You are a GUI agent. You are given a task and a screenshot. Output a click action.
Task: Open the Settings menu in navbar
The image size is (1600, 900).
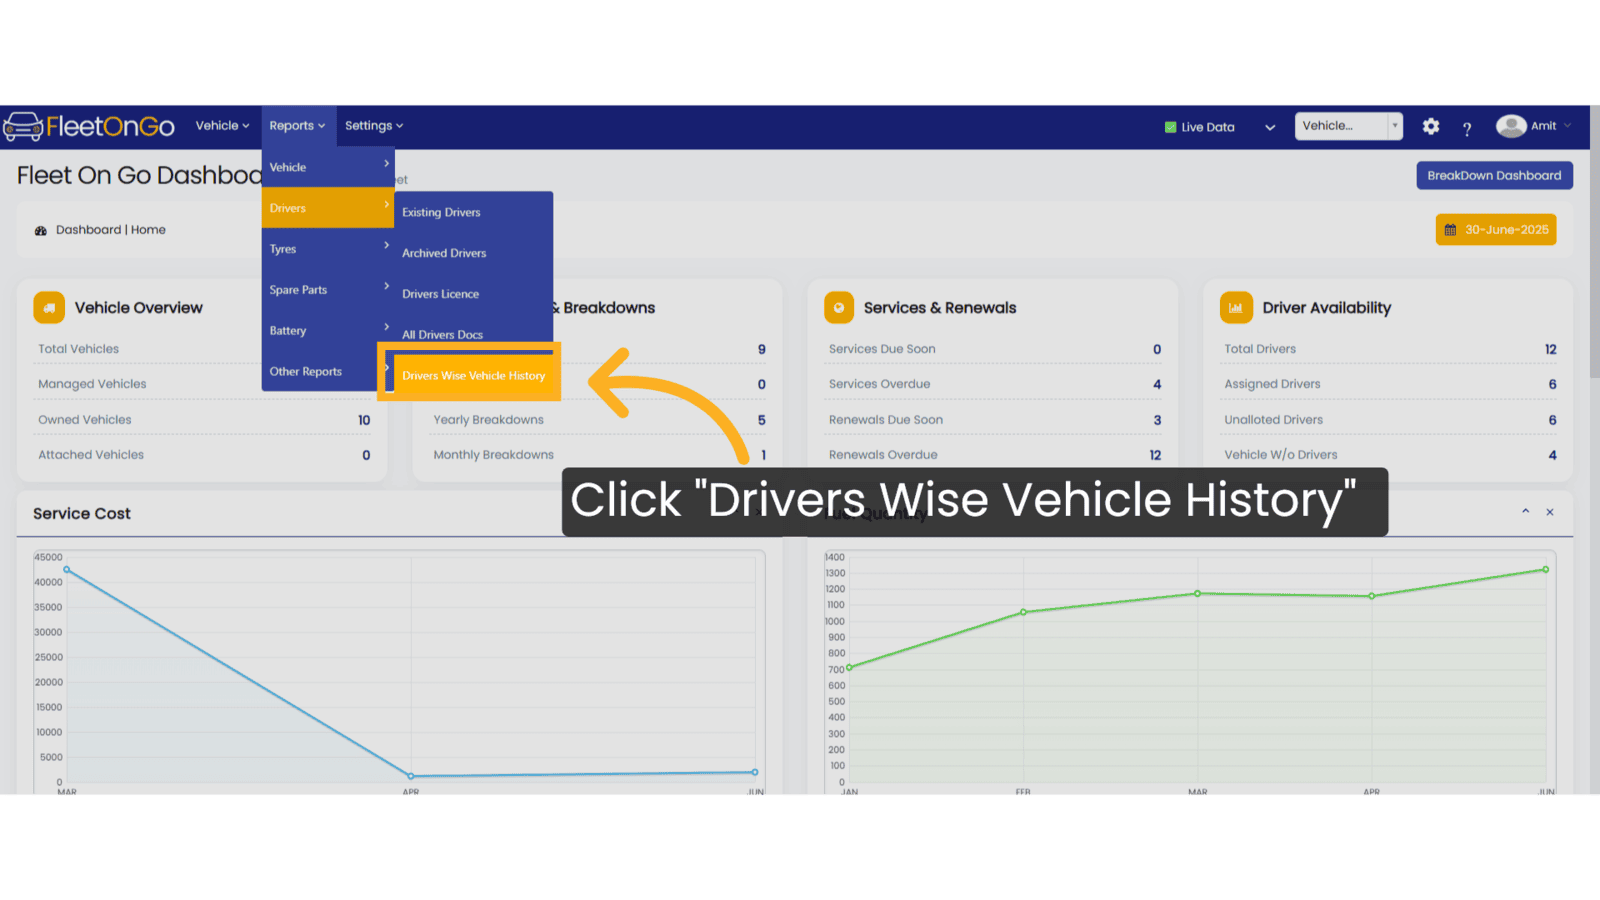pyautogui.click(x=374, y=126)
